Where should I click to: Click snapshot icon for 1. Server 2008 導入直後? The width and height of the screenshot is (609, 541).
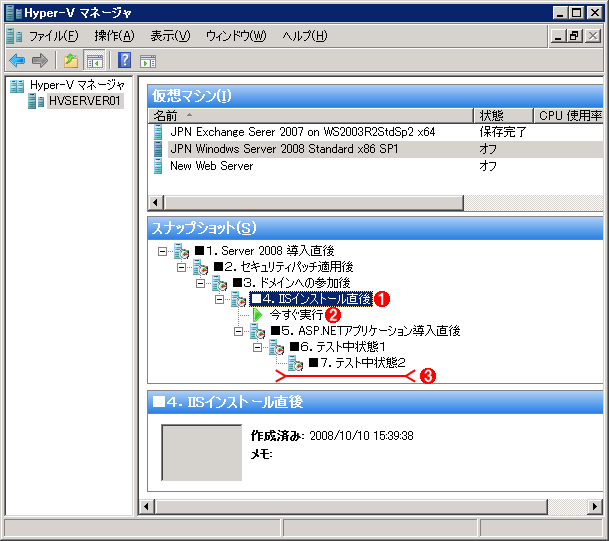(181, 251)
